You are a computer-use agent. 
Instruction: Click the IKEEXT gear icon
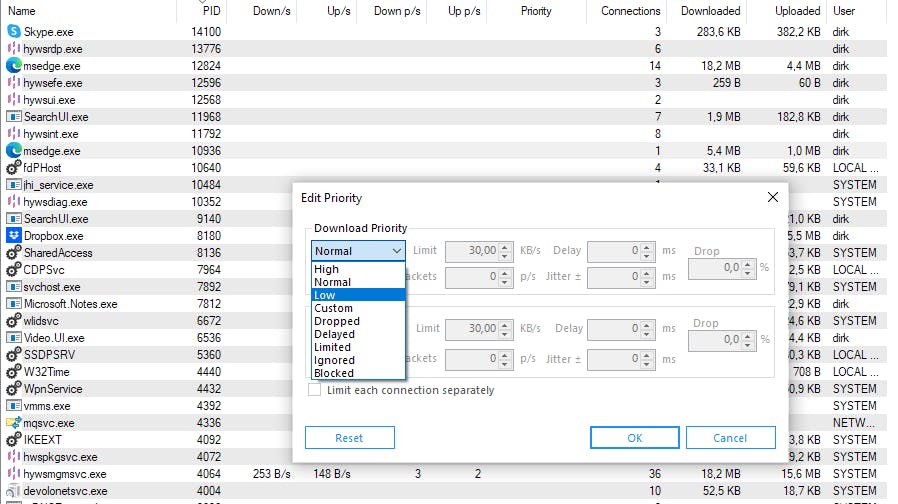pos(14,440)
